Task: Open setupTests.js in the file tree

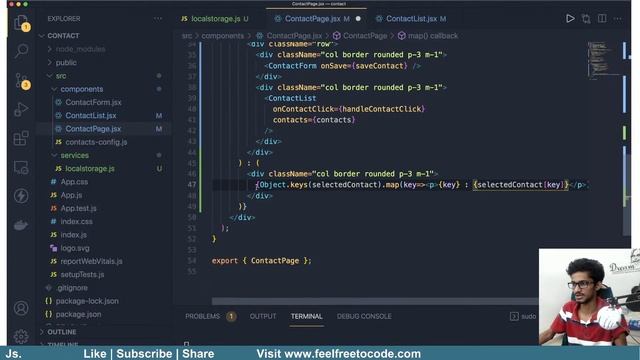Action: point(82,275)
